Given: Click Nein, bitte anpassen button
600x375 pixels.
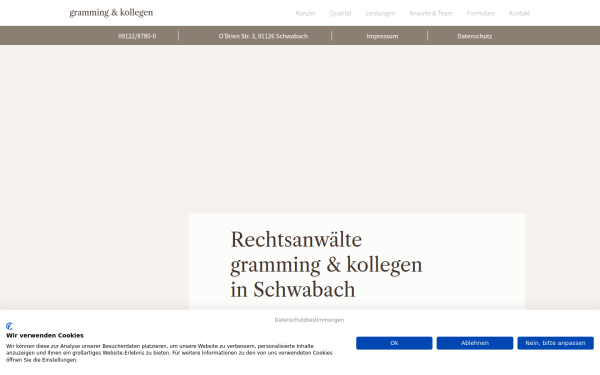Looking at the screenshot, I should (x=556, y=343).
